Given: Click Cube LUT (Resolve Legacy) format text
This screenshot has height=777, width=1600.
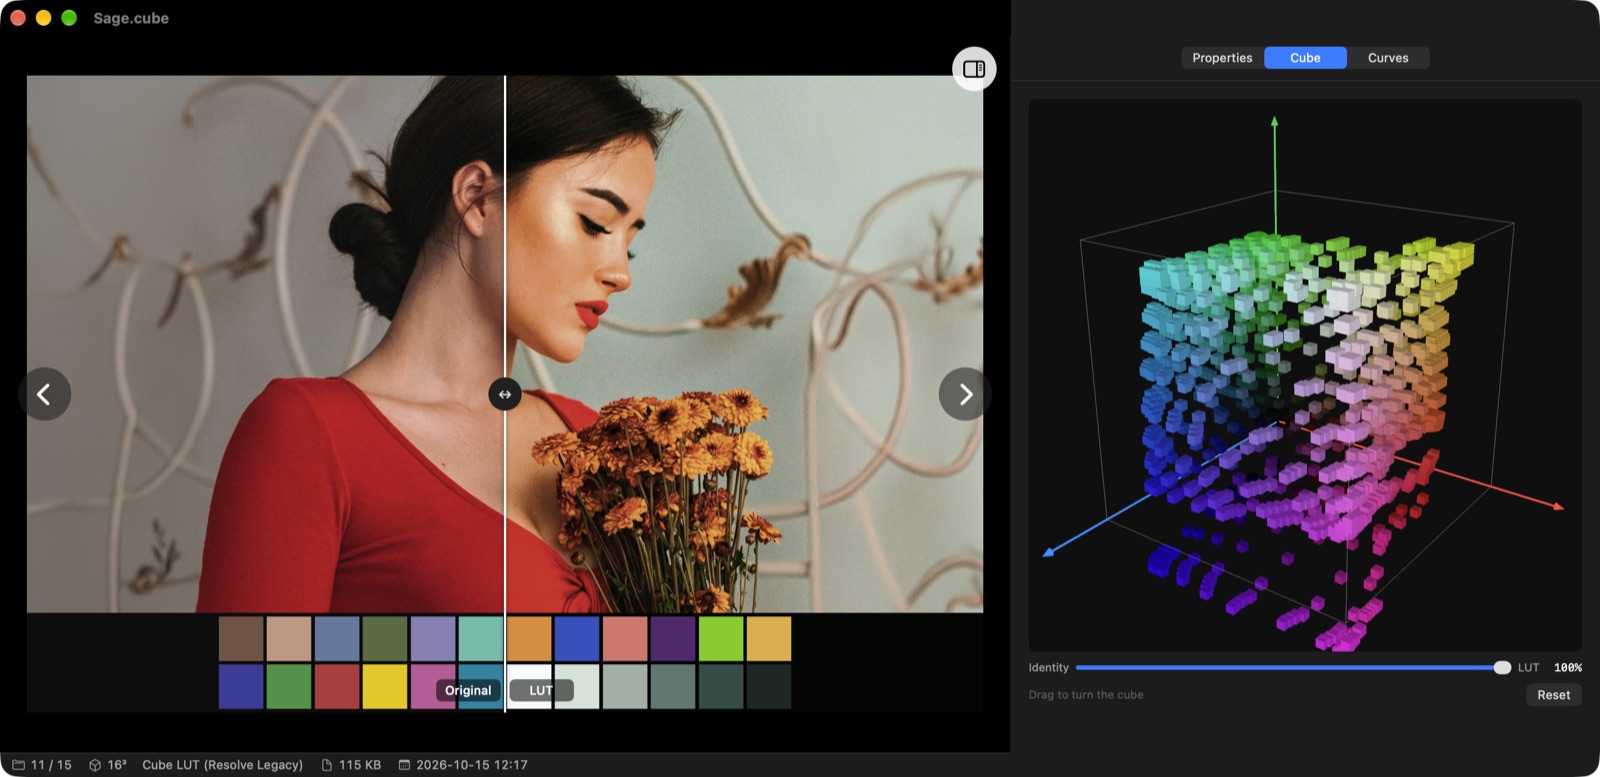Looking at the screenshot, I should pyautogui.click(x=222, y=765).
